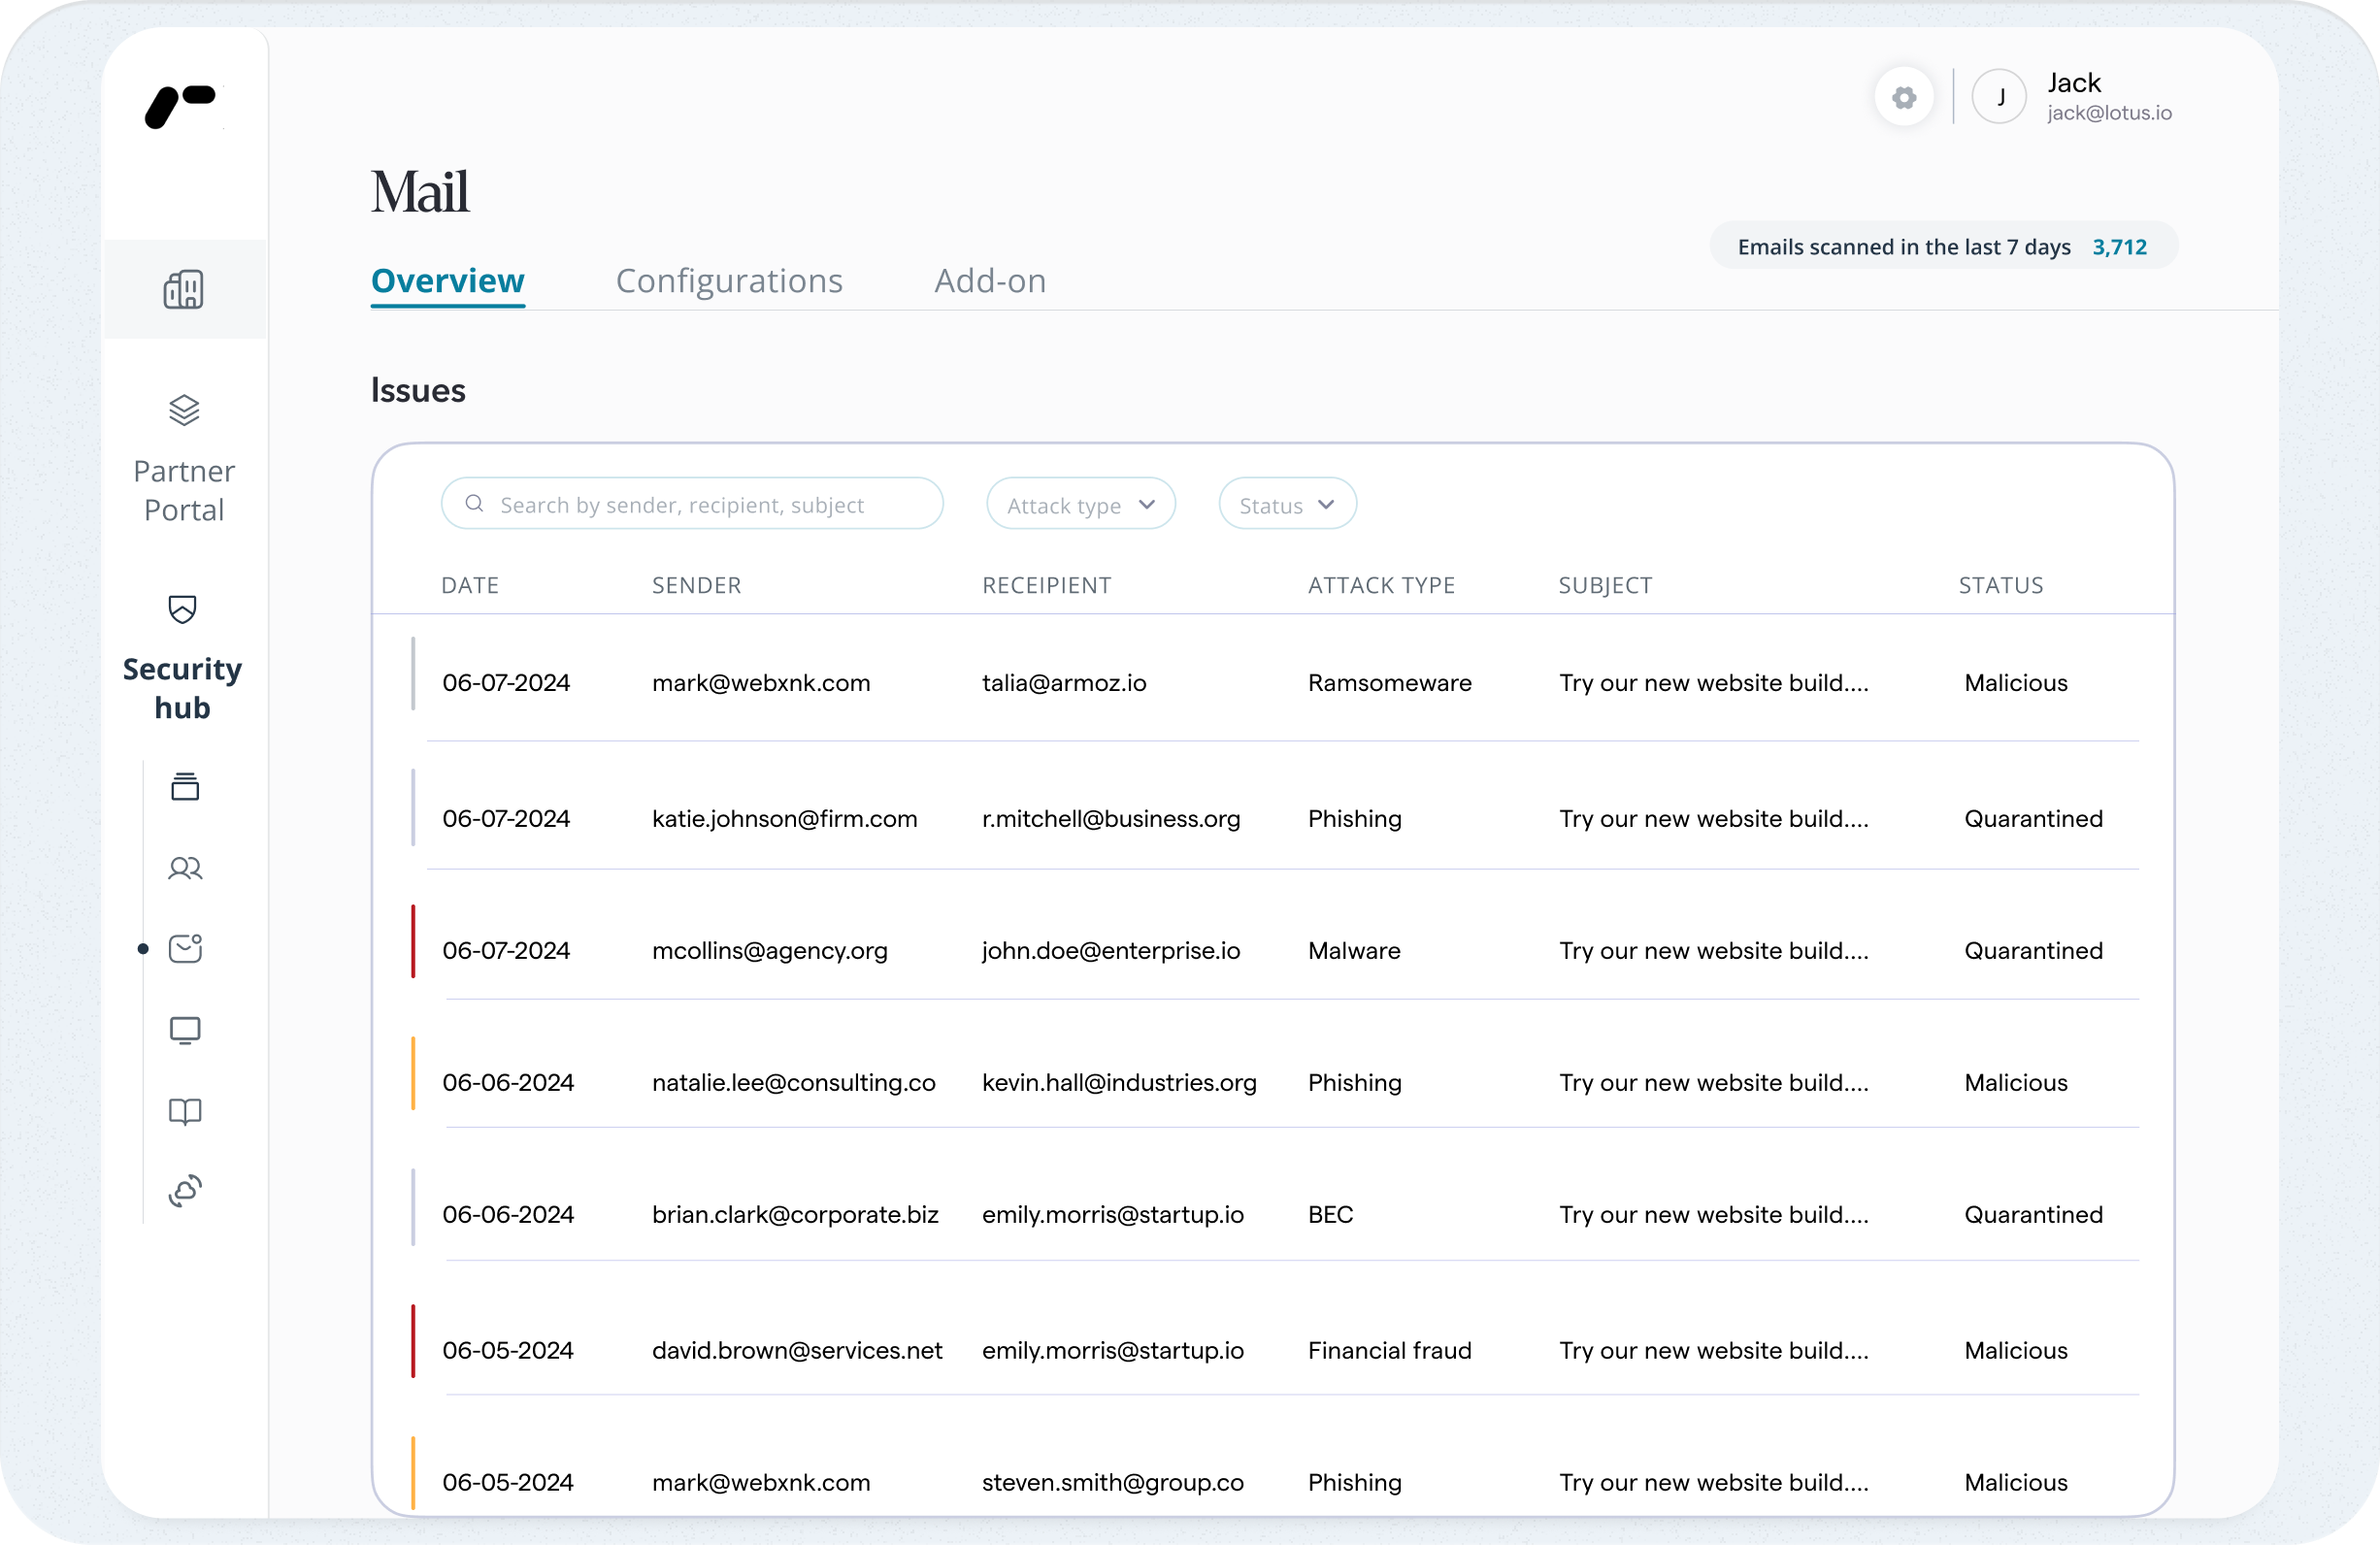
Task: Open the users group sidebar icon
Action: click(185, 868)
